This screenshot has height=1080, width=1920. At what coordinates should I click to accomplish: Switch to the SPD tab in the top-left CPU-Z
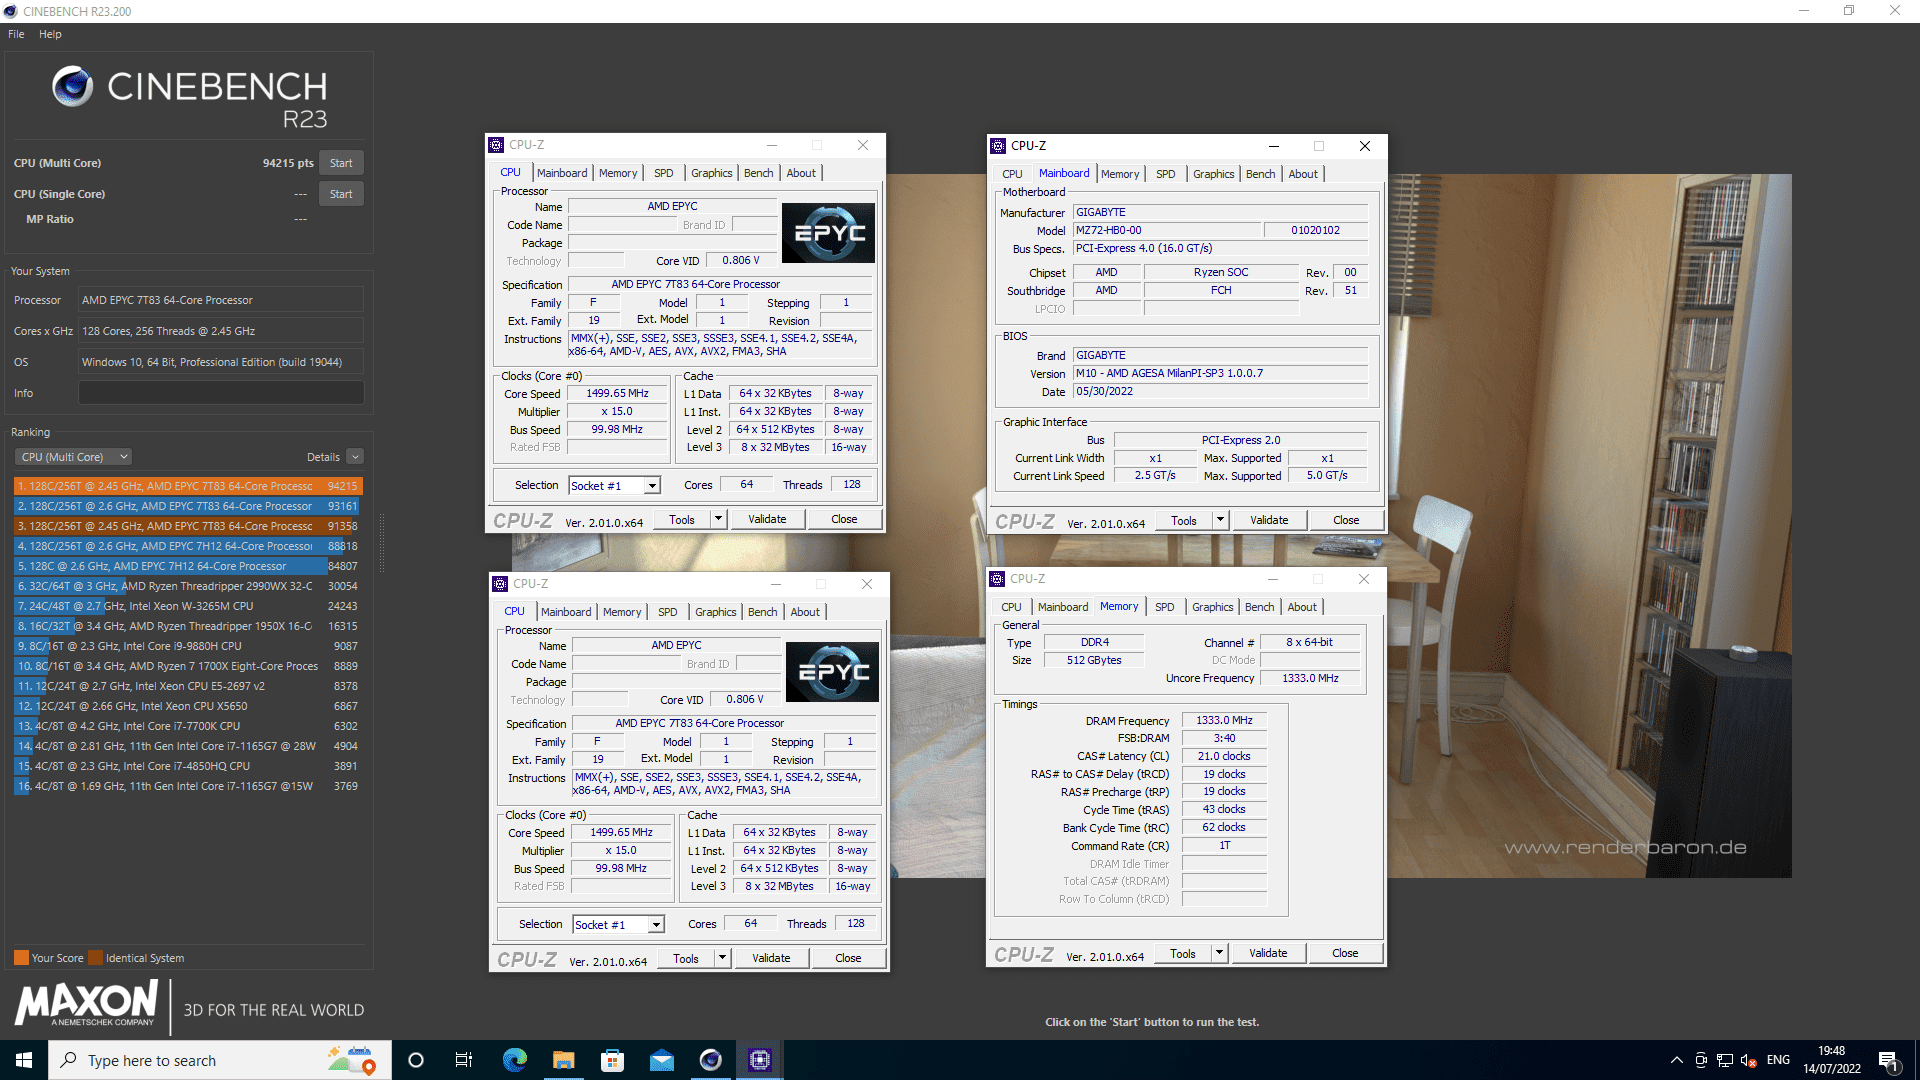[x=664, y=173]
